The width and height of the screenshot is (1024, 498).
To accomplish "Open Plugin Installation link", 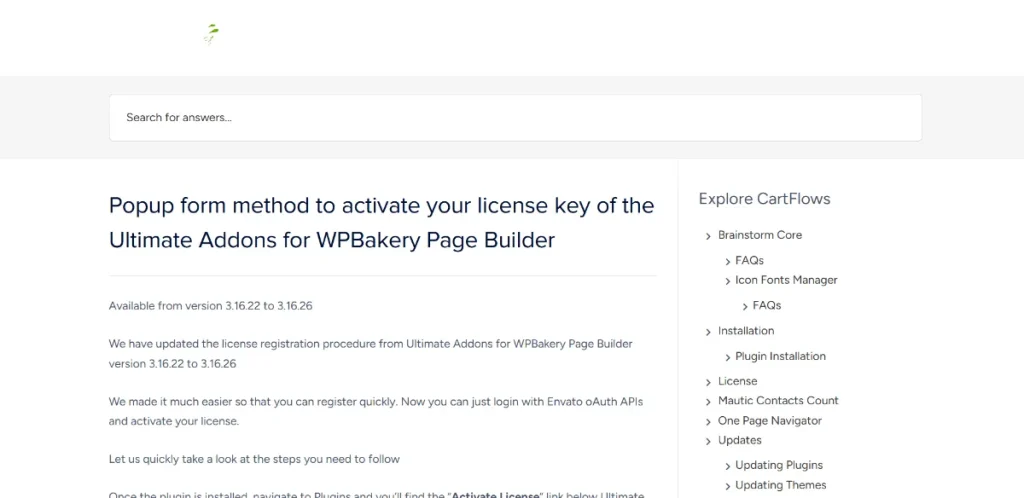I will [x=780, y=356].
